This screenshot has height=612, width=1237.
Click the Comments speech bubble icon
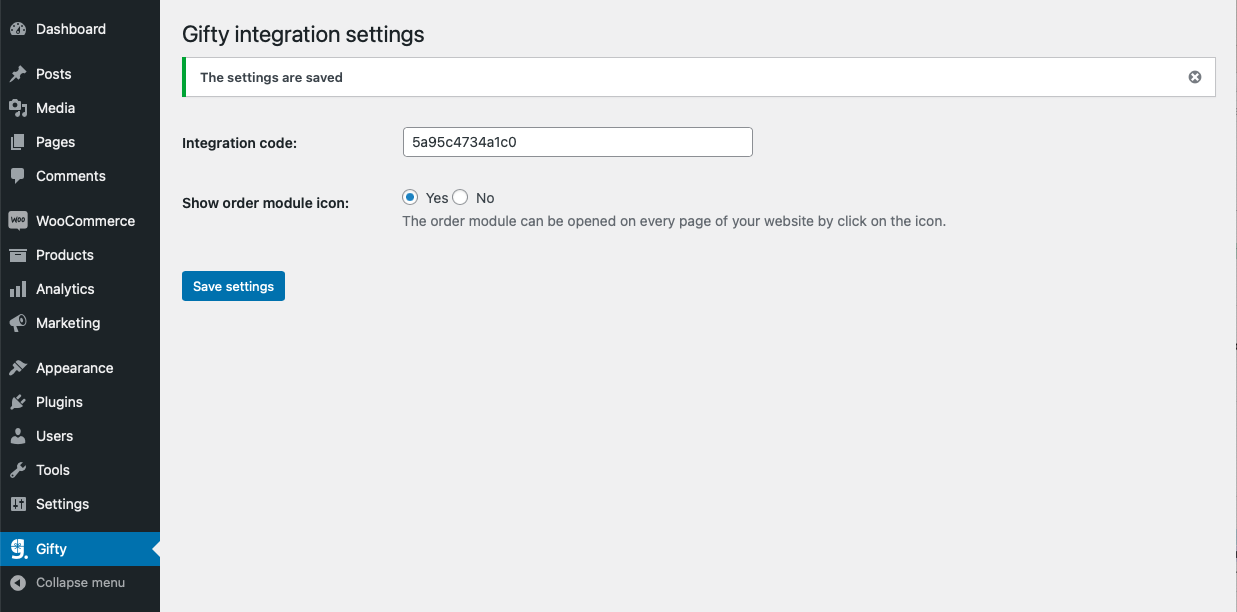tap(18, 176)
